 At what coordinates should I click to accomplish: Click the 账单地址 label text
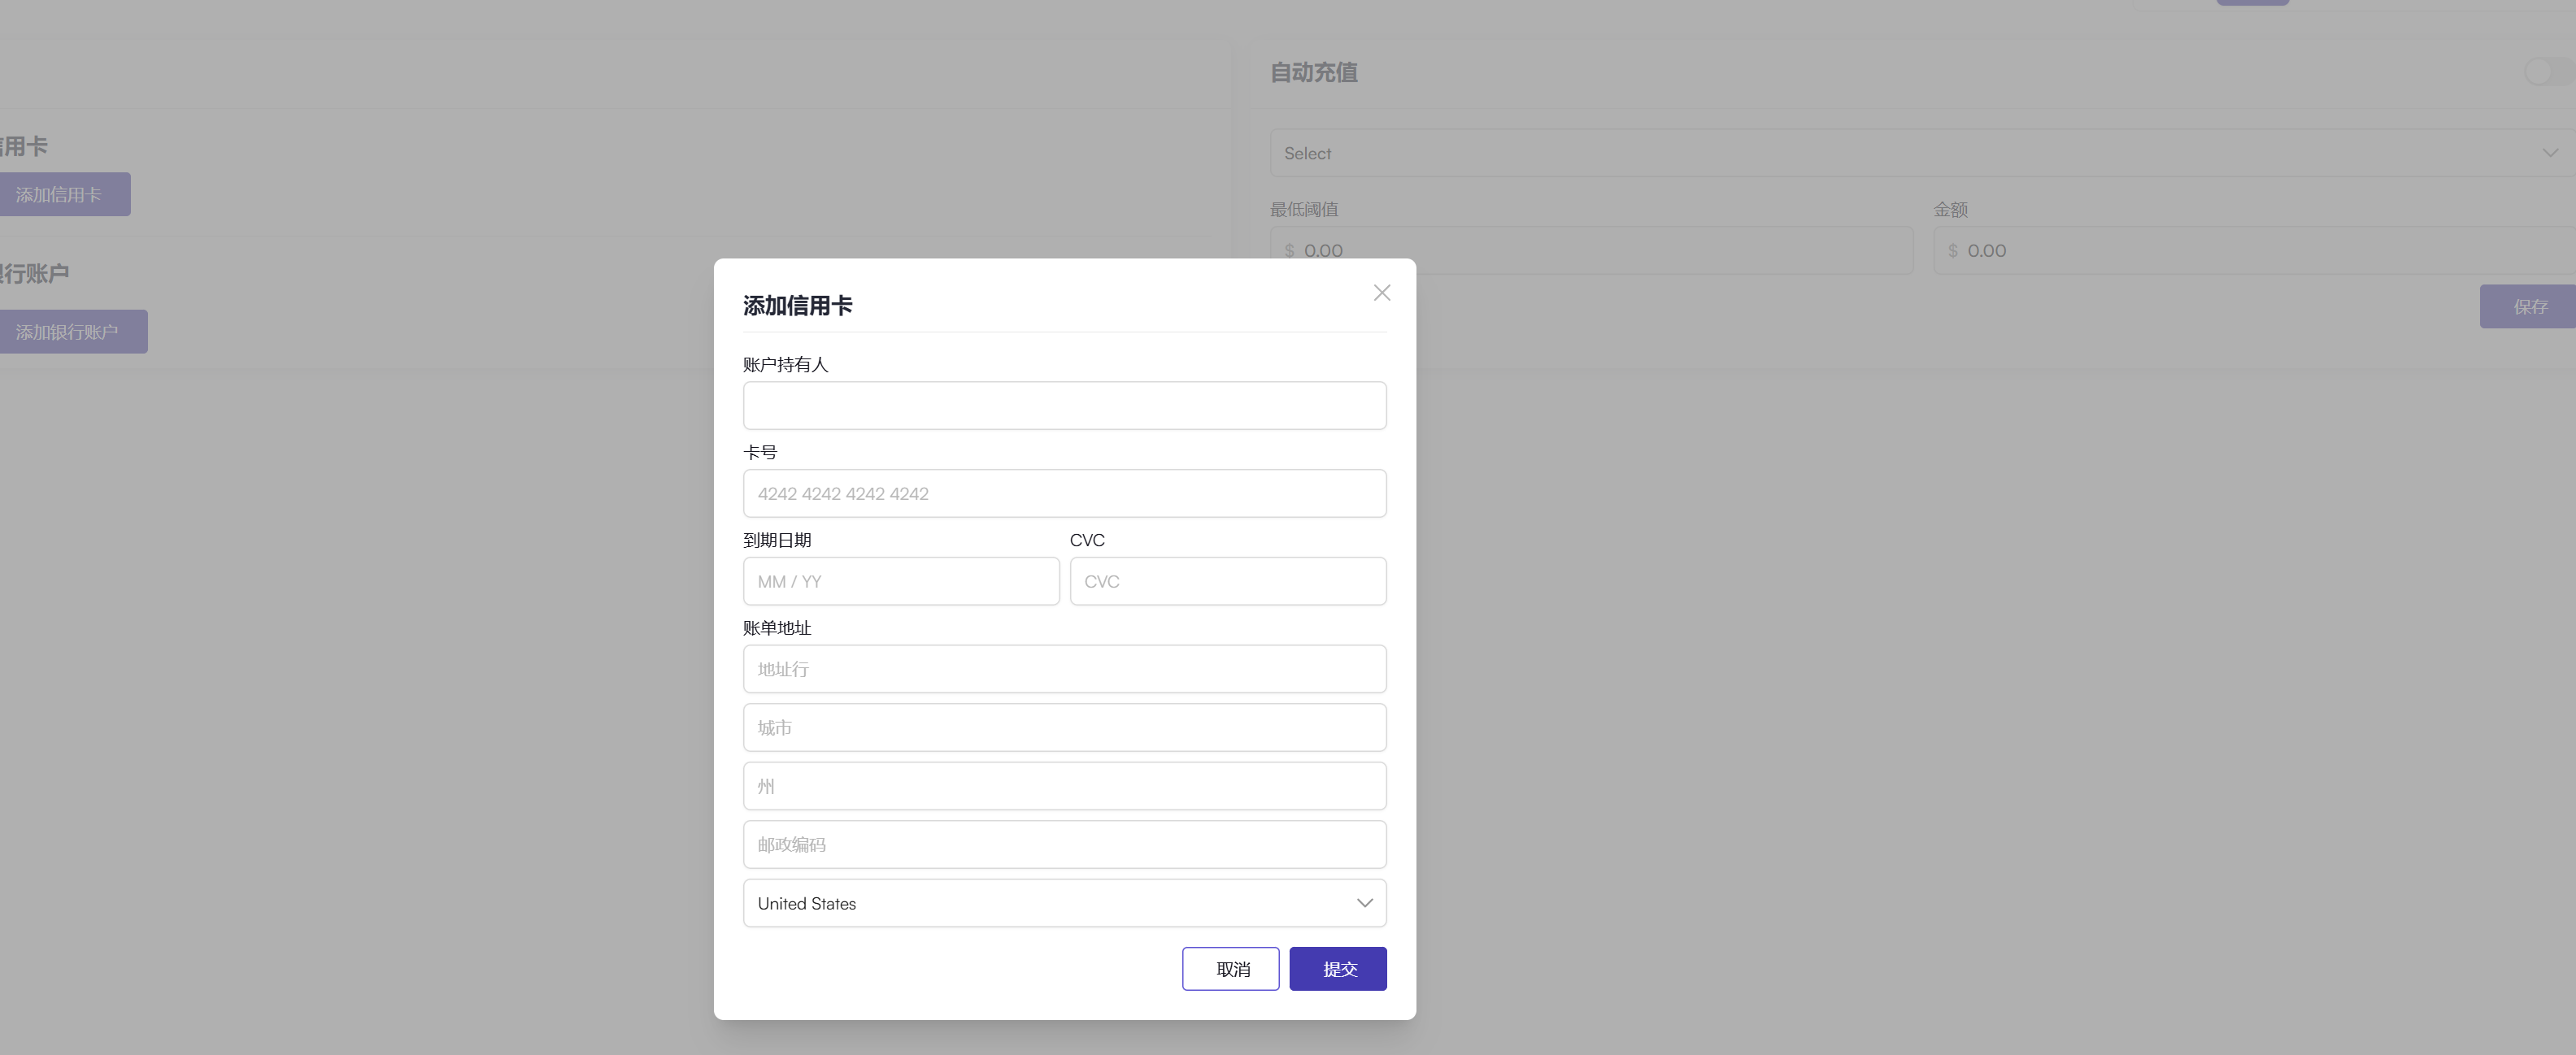click(777, 628)
